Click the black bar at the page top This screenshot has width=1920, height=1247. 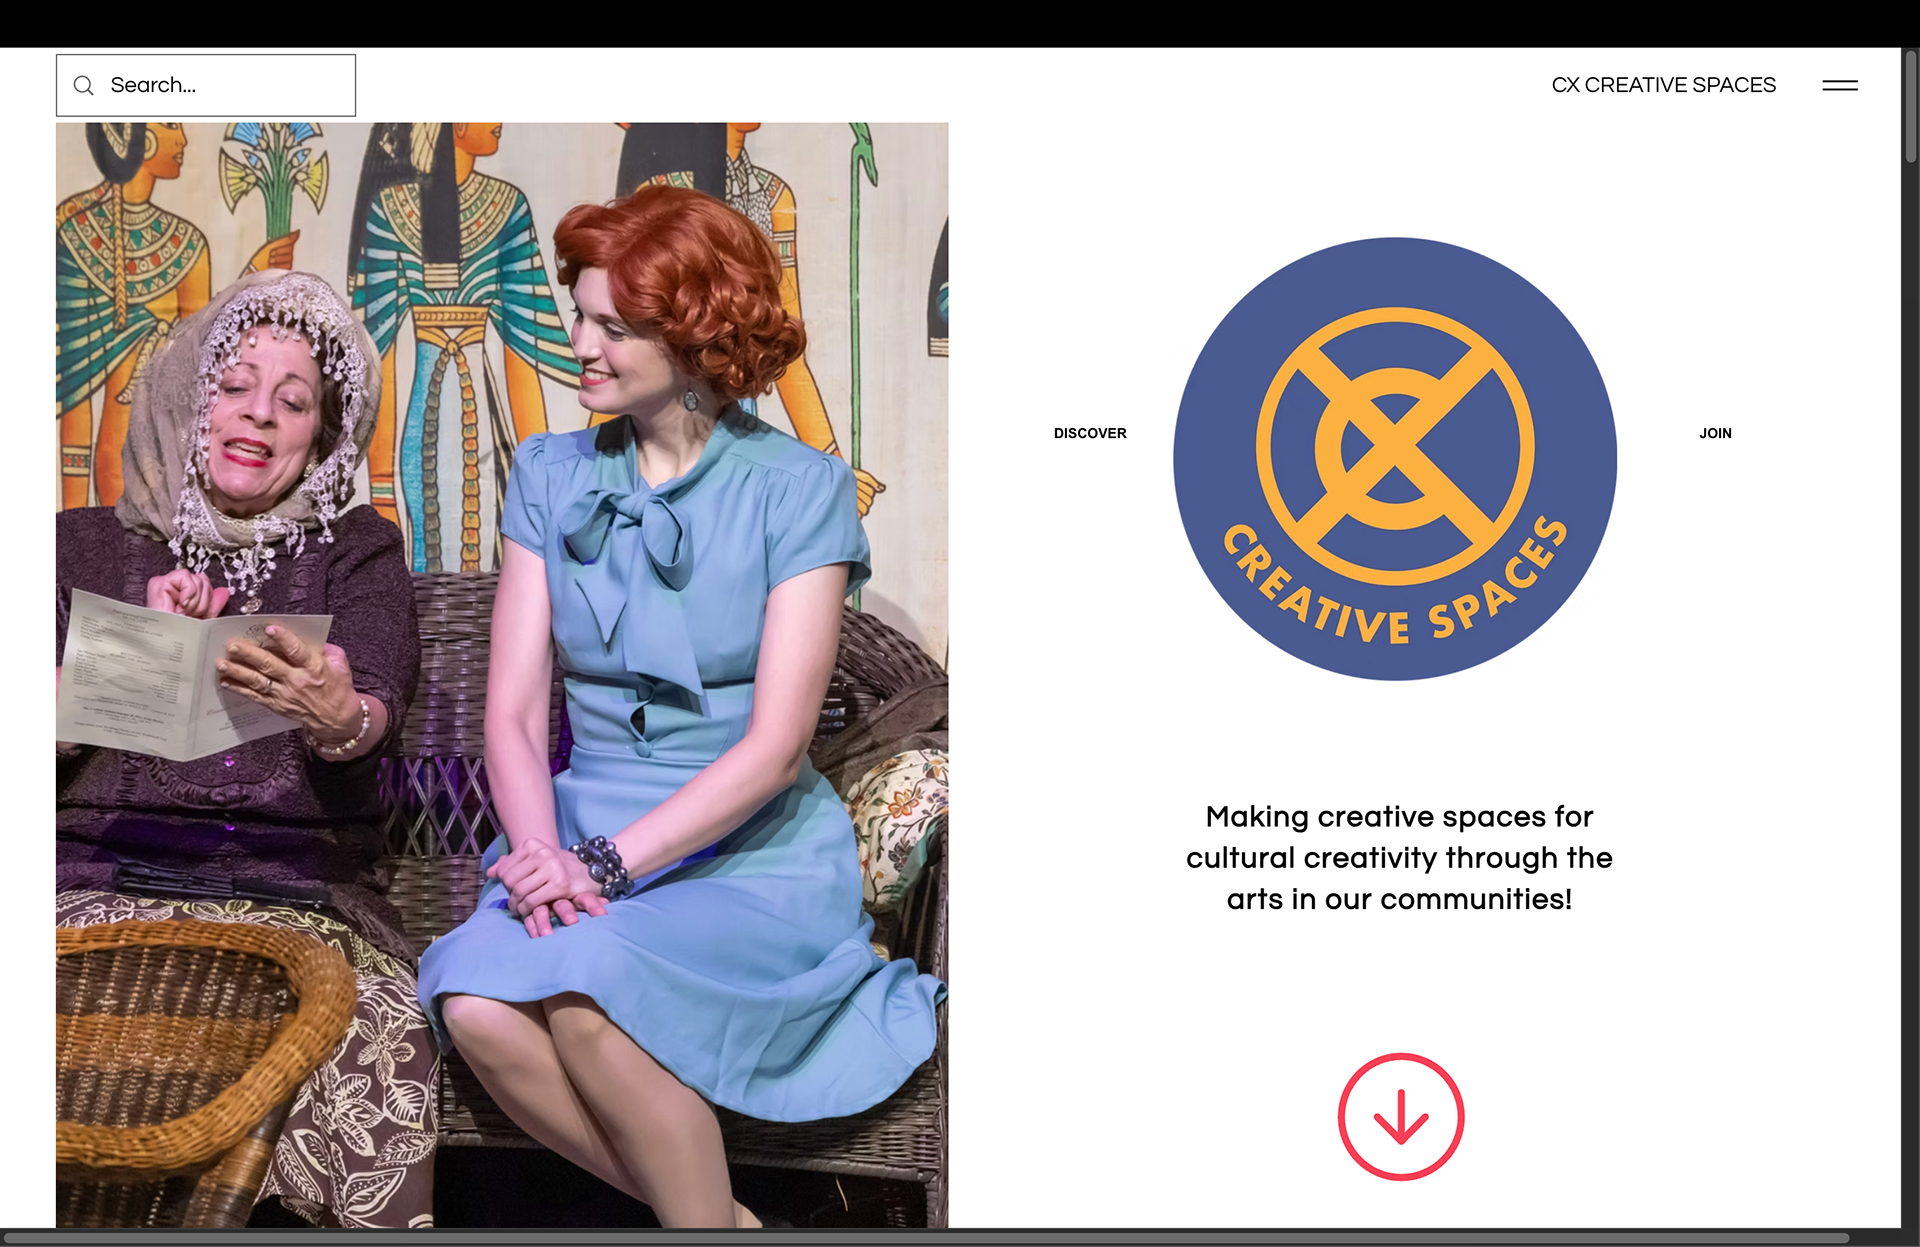click(960, 23)
